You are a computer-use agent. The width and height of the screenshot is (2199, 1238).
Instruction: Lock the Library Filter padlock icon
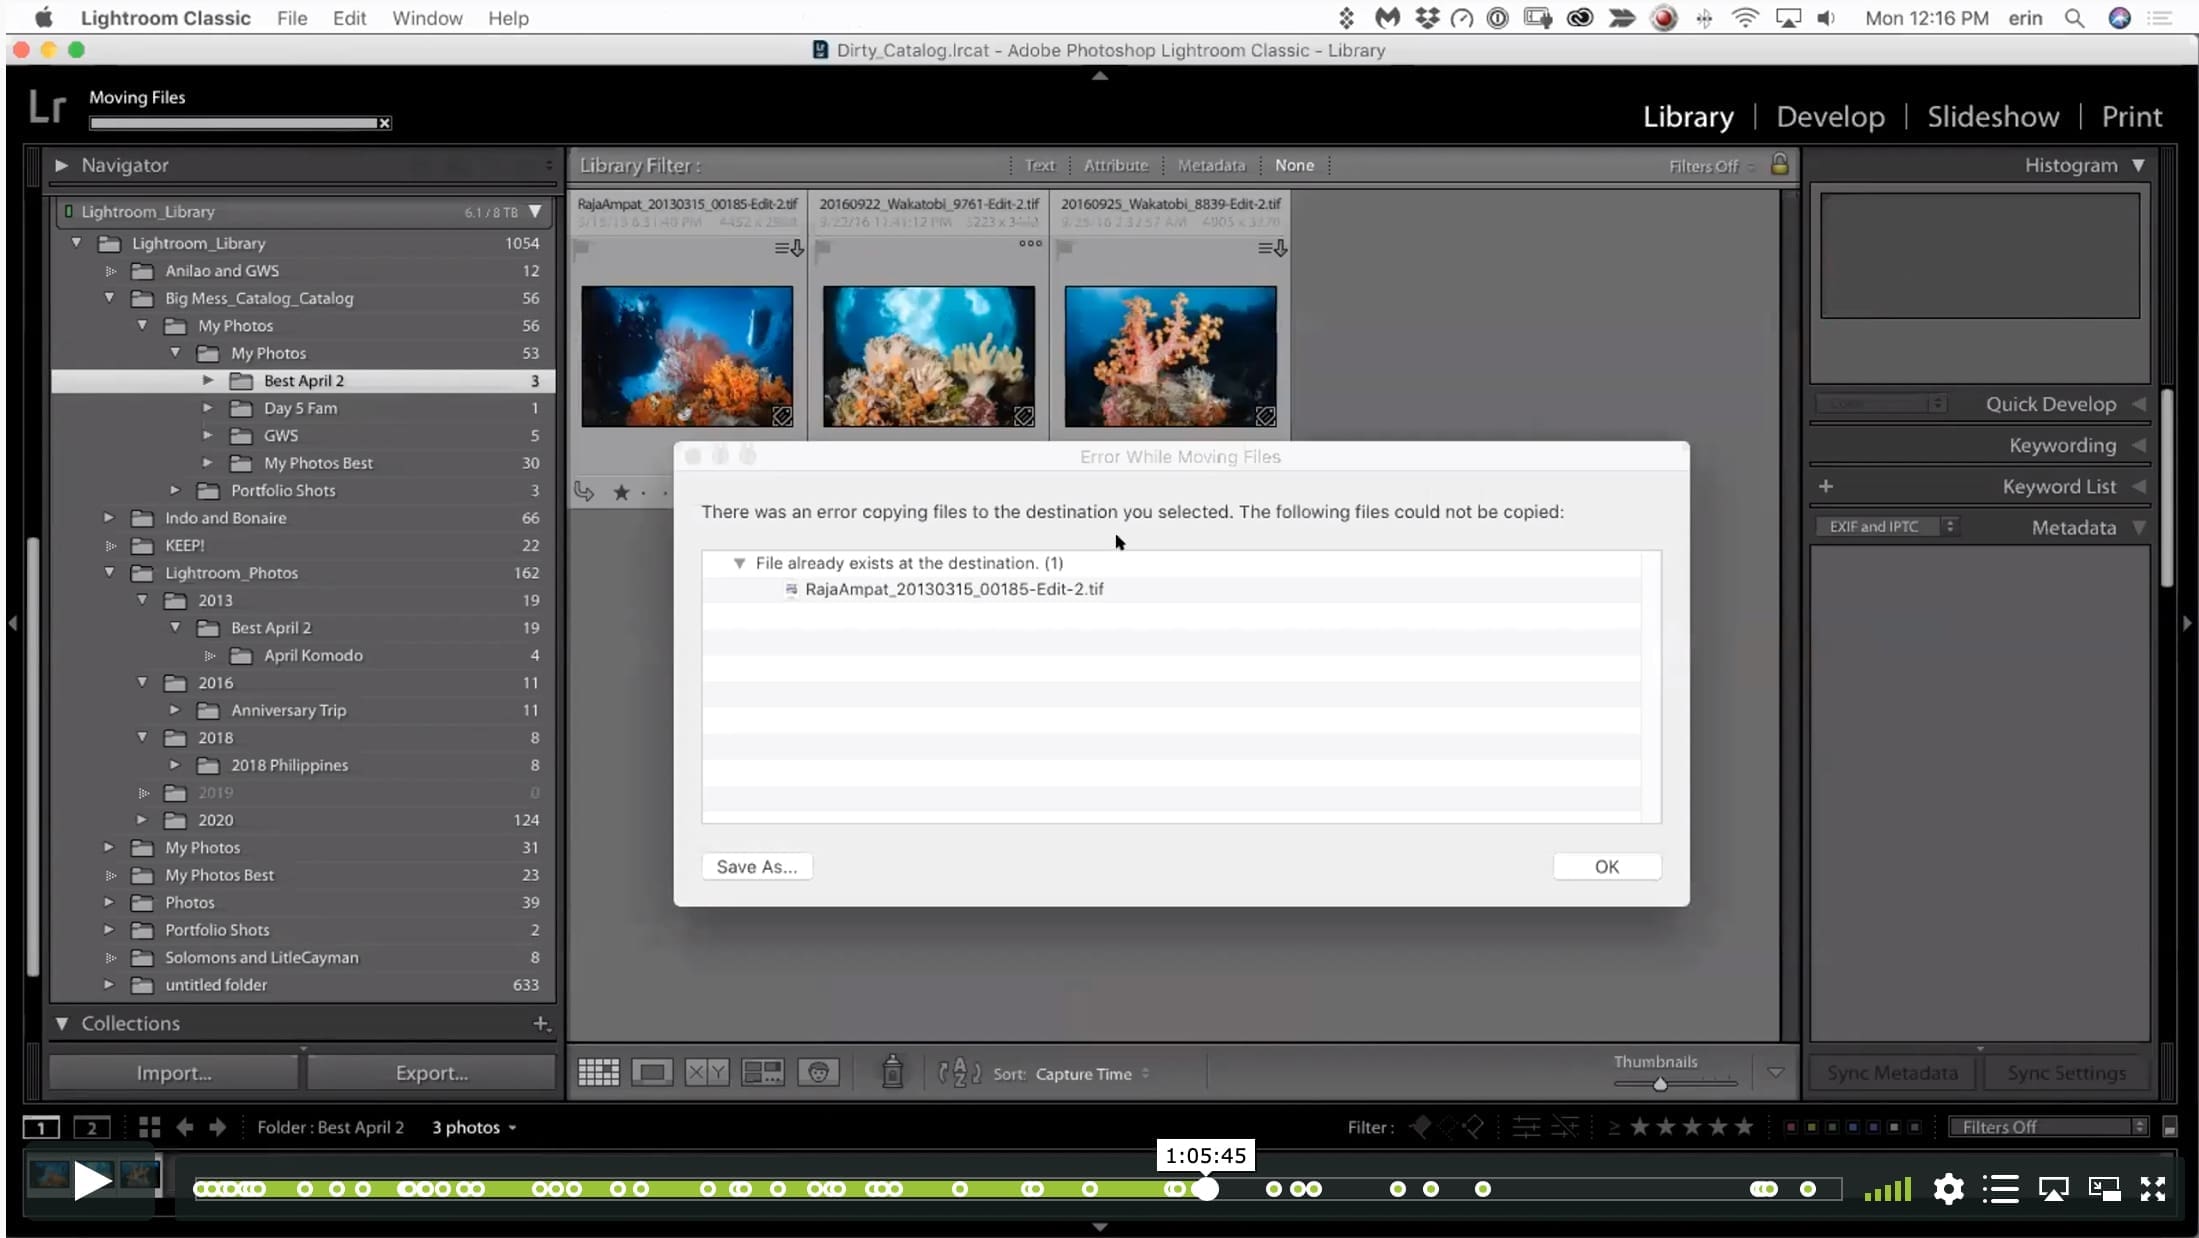[1780, 164]
